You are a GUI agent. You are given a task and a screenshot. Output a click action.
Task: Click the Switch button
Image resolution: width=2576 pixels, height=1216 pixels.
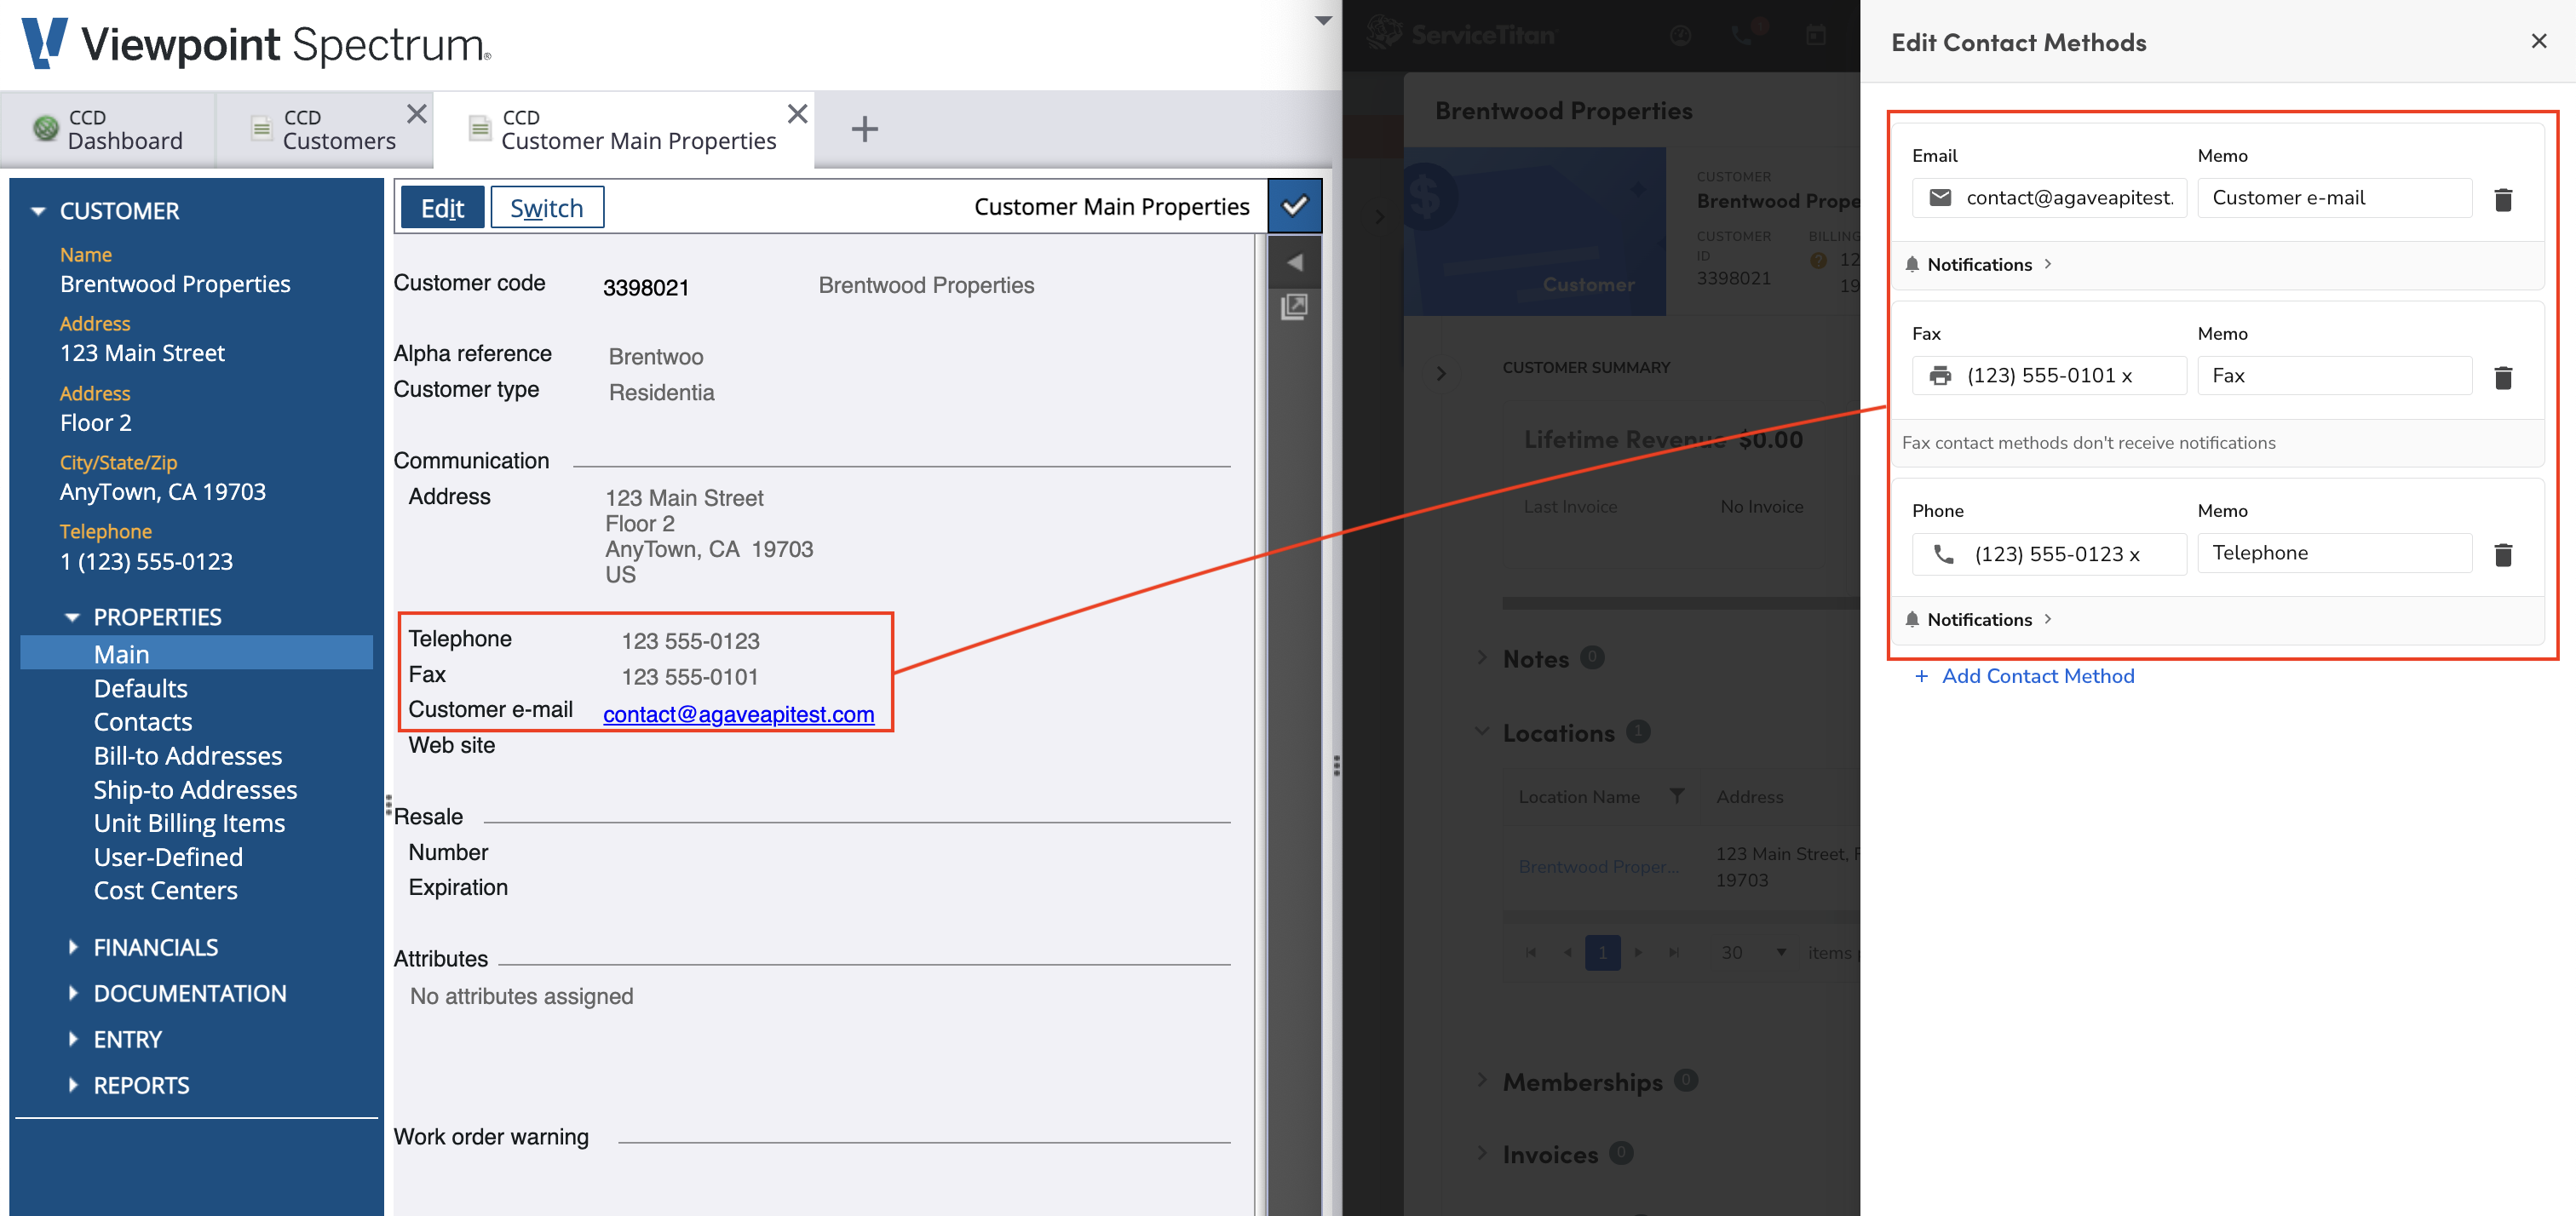(546, 207)
